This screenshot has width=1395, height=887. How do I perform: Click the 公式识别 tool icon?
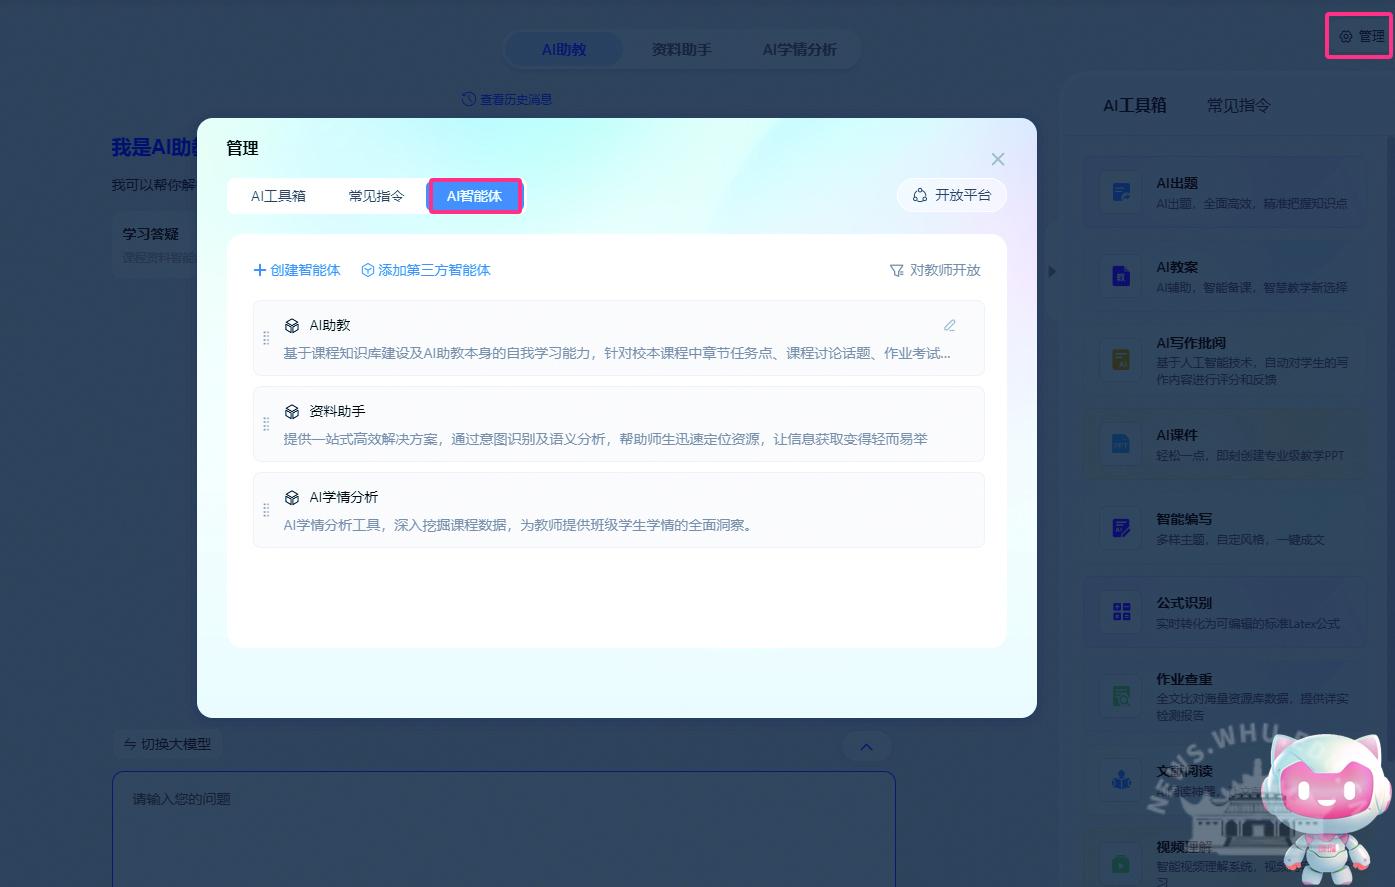click(x=1121, y=612)
